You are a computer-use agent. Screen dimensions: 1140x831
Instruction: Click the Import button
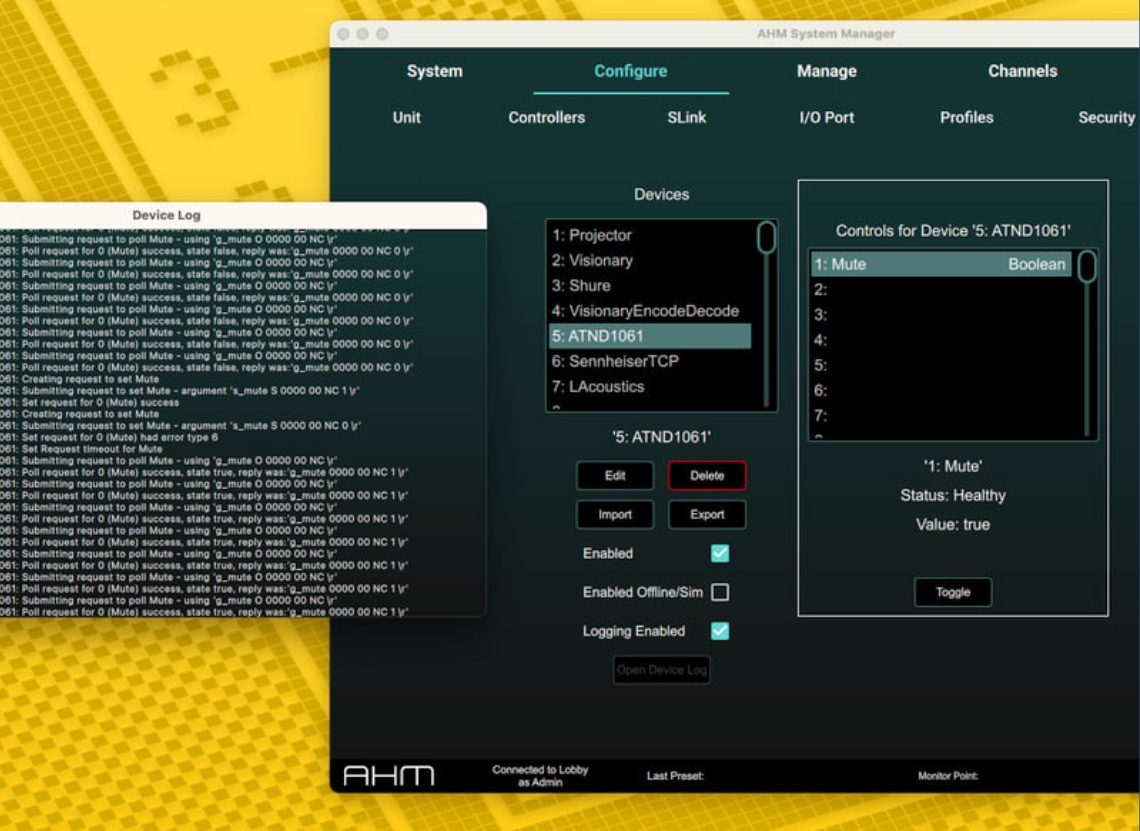click(615, 515)
